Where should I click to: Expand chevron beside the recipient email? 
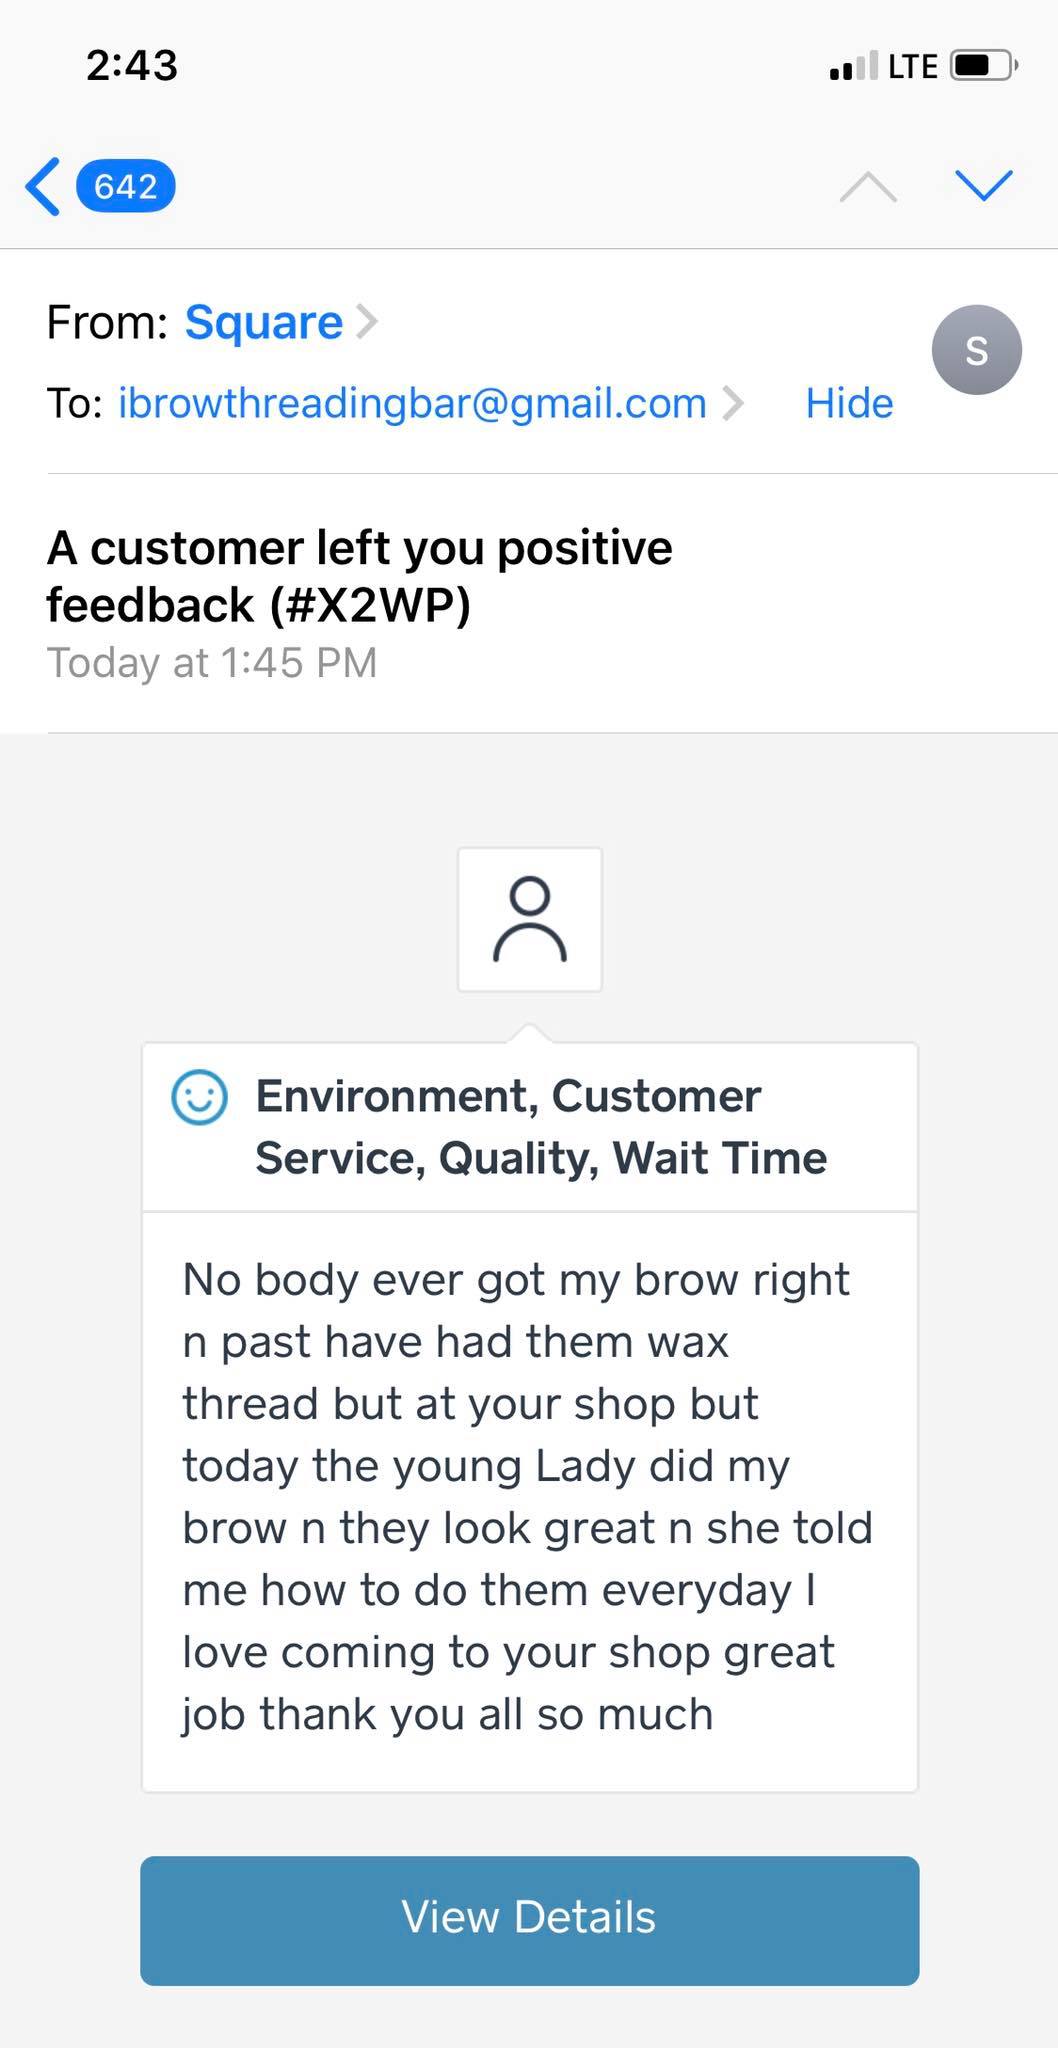pyautogui.click(x=733, y=403)
